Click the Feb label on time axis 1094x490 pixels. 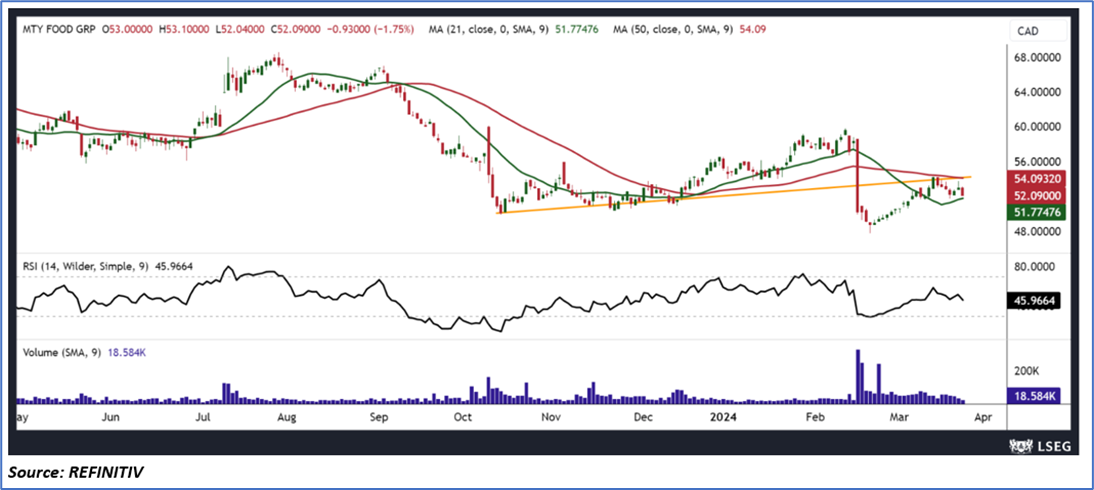click(814, 417)
